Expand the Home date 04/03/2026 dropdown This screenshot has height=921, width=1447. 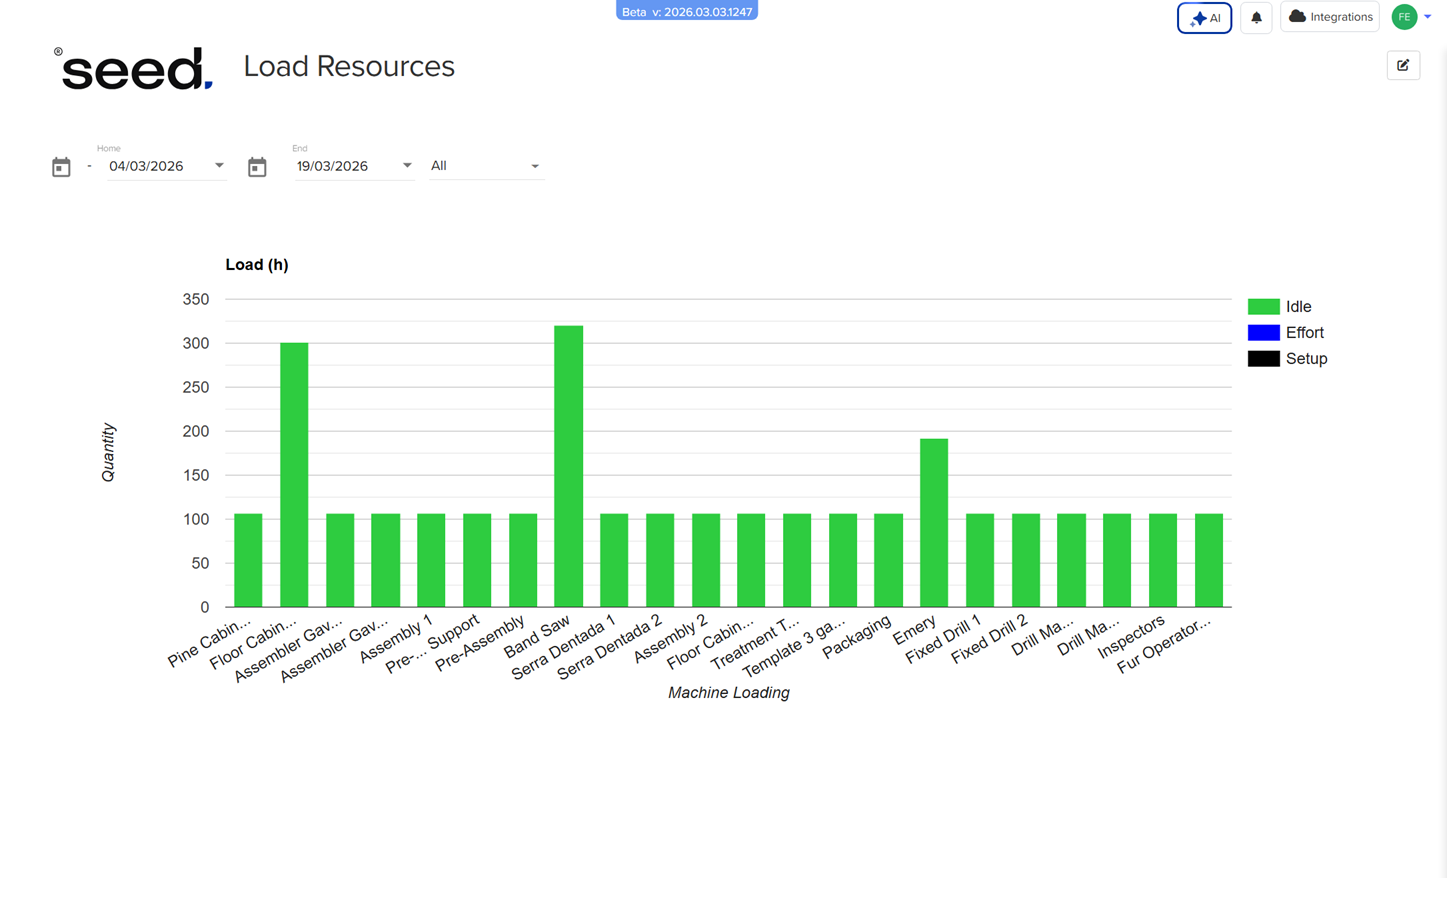219,166
